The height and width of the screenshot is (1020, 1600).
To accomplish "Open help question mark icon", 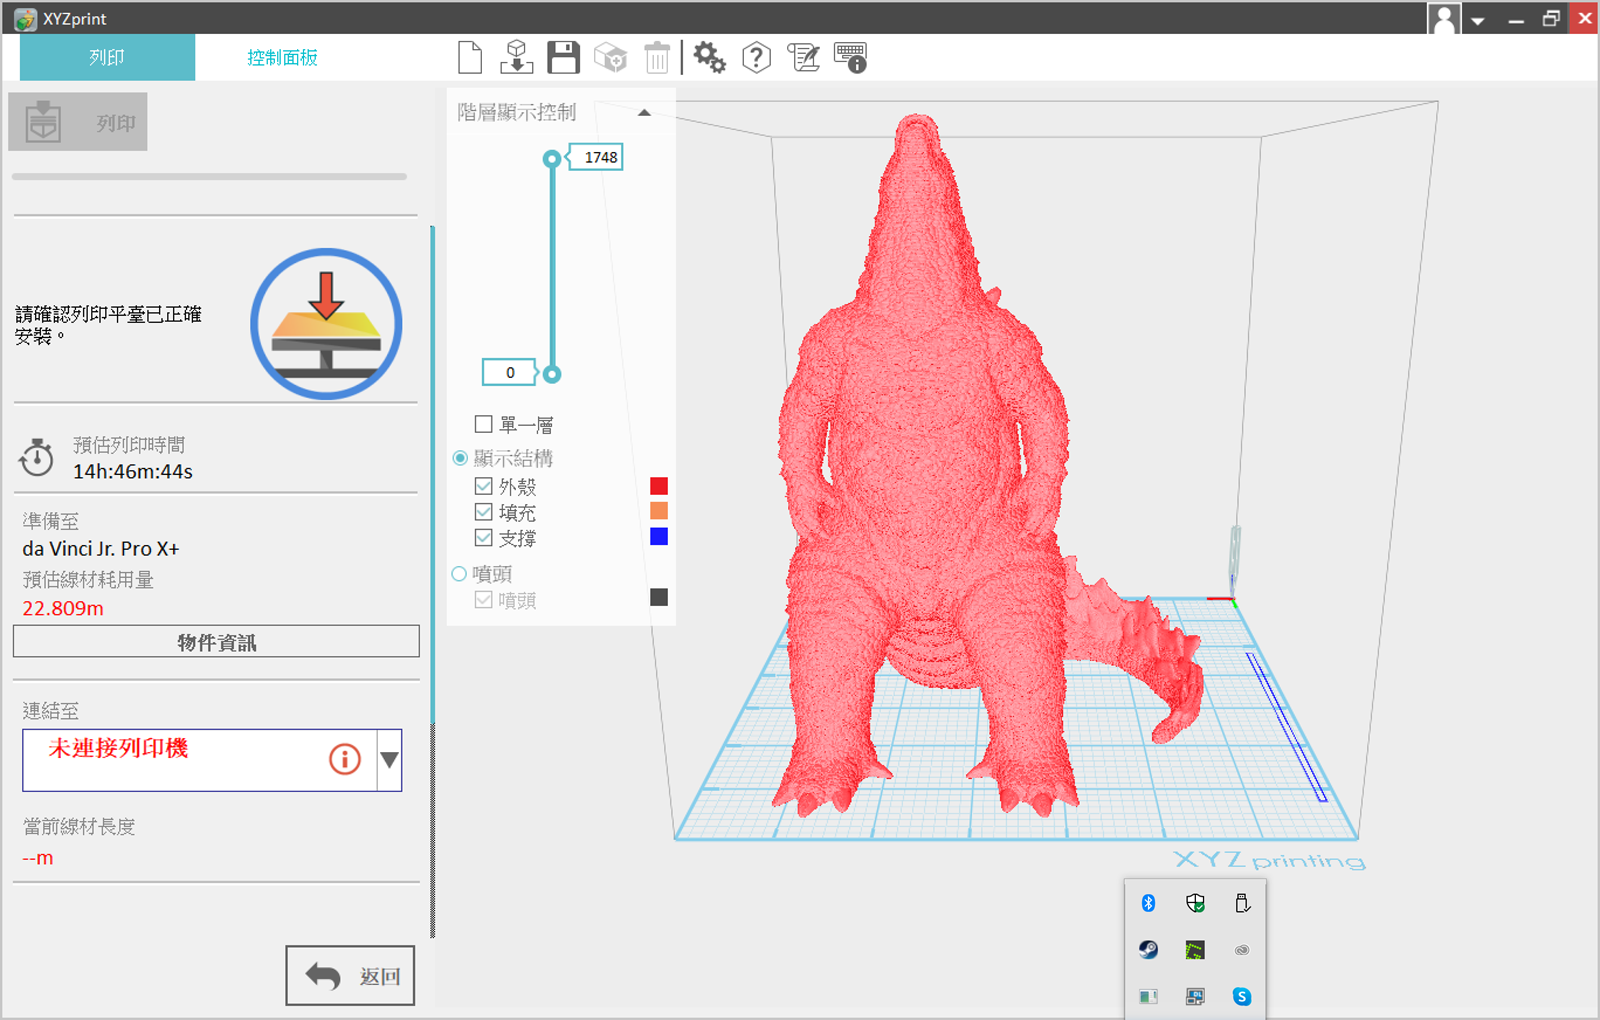I will pyautogui.click(x=756, y=58).
